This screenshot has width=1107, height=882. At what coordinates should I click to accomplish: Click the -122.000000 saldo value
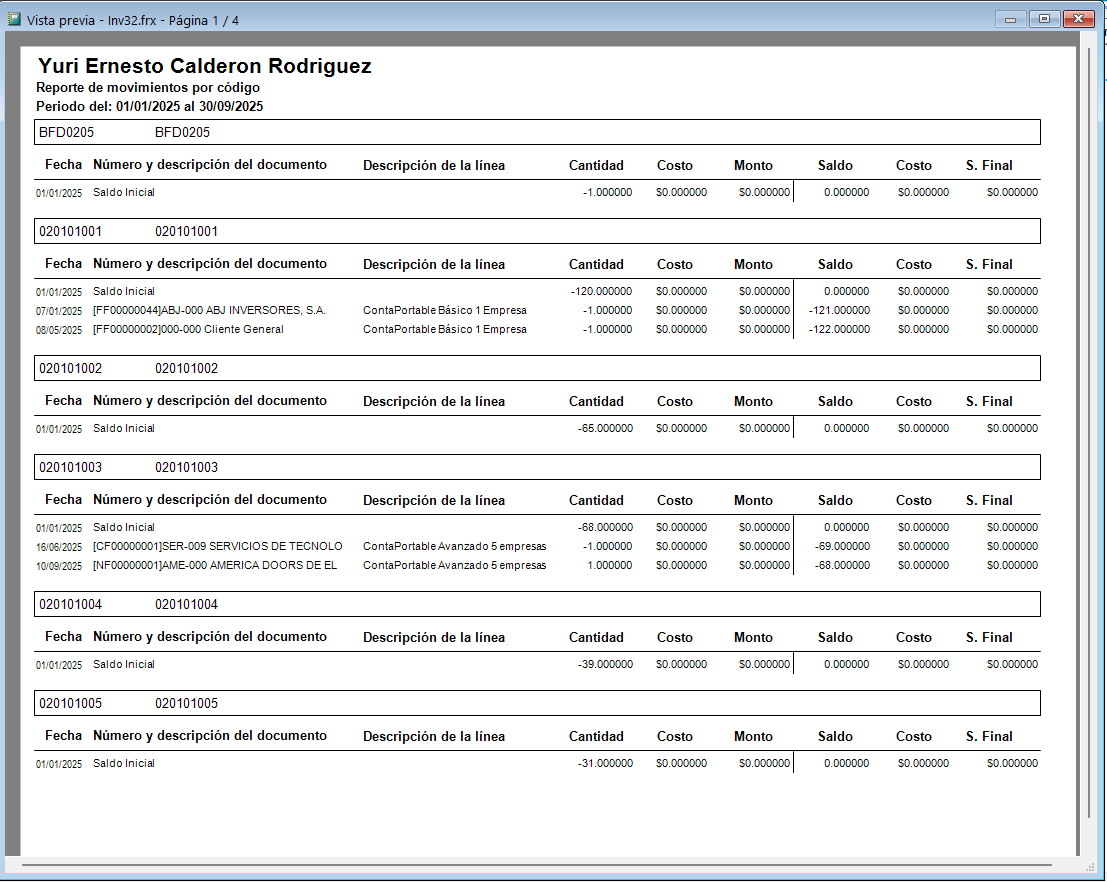(839, 330)
